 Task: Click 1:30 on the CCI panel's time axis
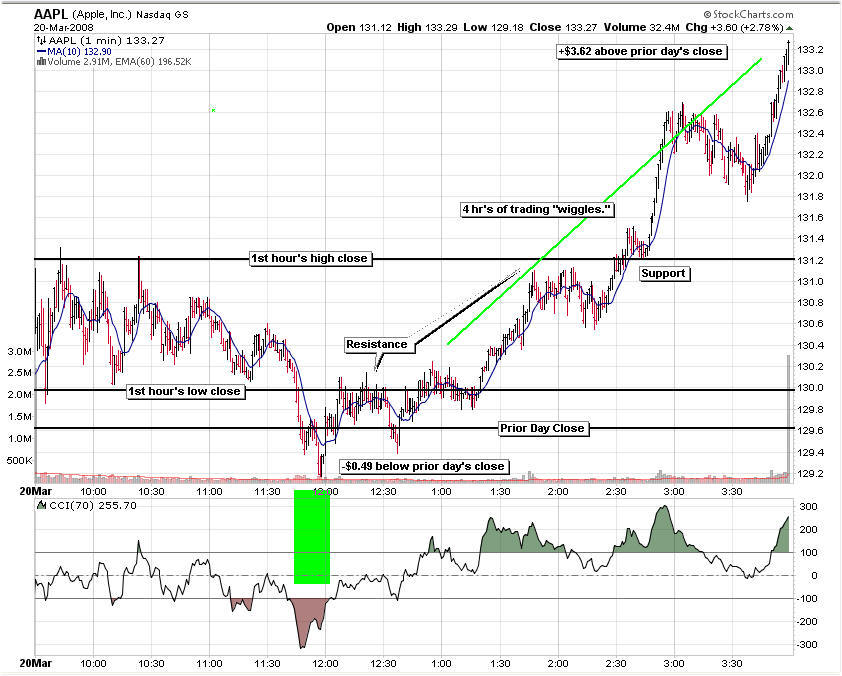click(x=500, y=663)
